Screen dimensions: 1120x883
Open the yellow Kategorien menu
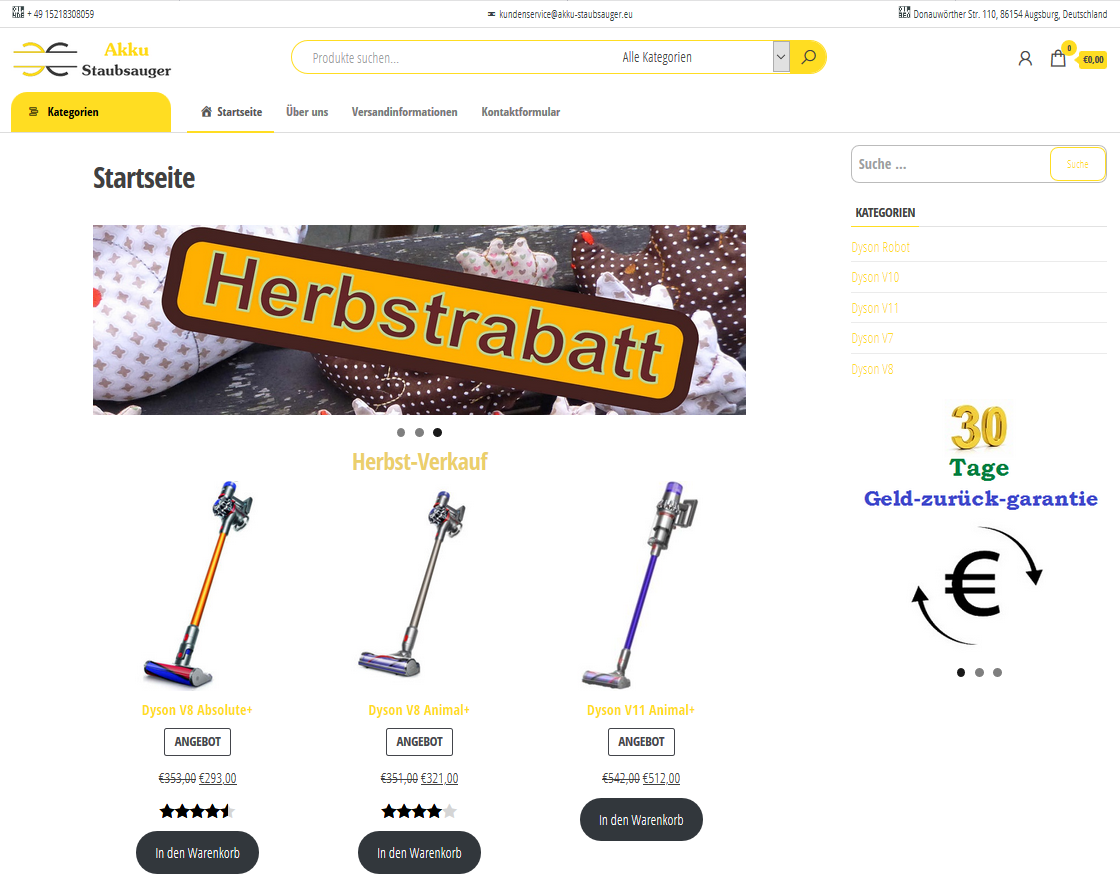click(x=91, y=112)
